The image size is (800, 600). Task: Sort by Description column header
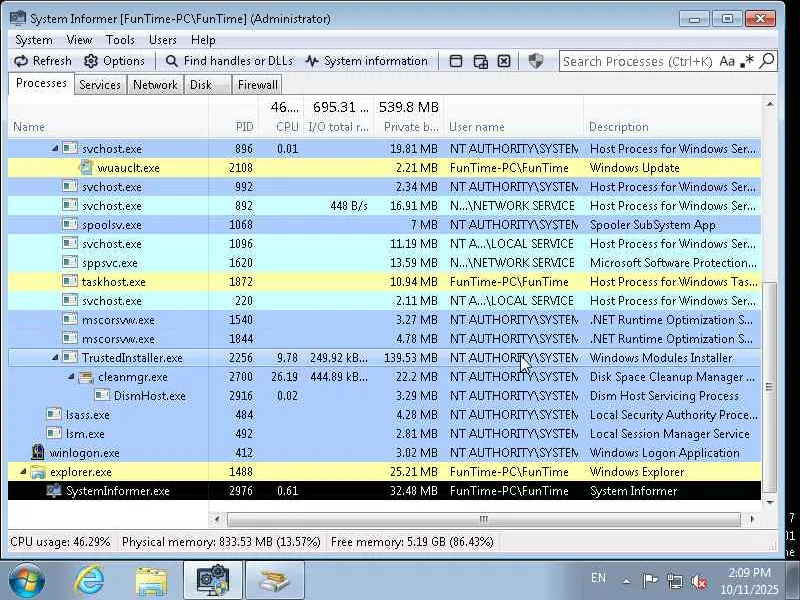pyautogui.click(x=671, y=127)
